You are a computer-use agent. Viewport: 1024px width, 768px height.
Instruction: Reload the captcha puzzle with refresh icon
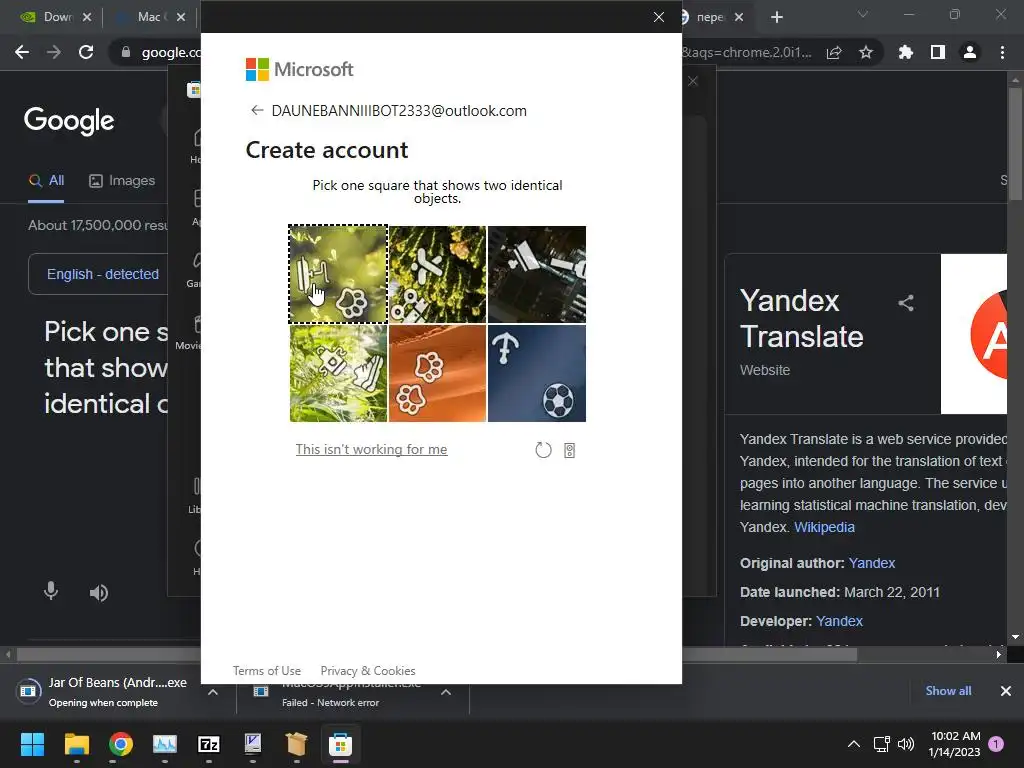tap(543, 450)
